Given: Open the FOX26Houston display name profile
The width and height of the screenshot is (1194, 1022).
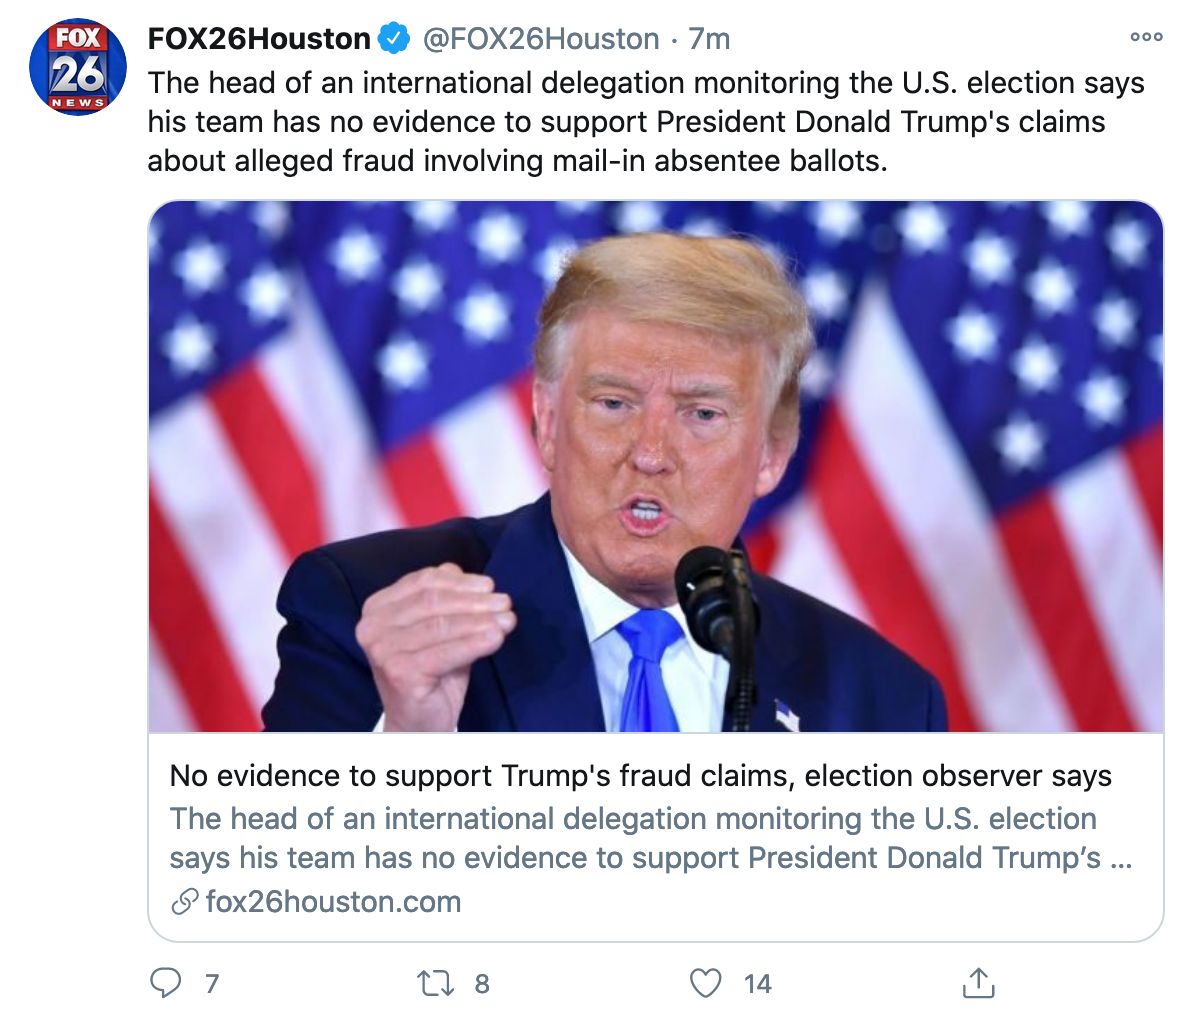Looking at the screenshot, I should (259, 39).
